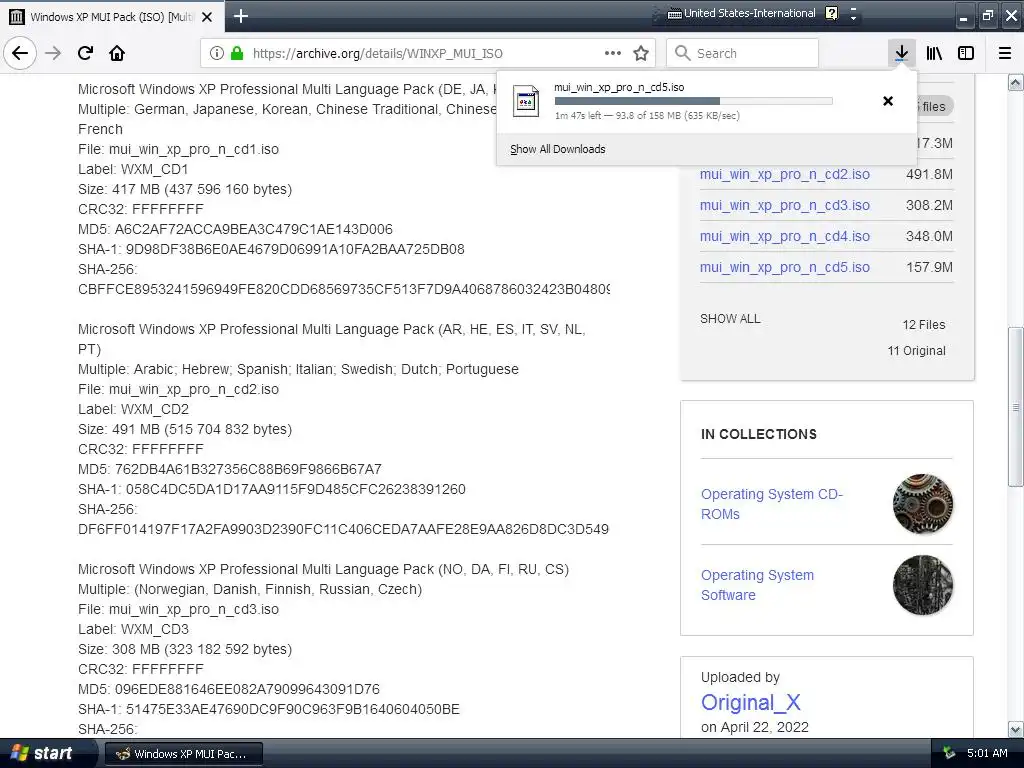Screen dimensions: 1024x768
Task: Click the vertical scrollbar thumb
Action: pos(1016,407)
